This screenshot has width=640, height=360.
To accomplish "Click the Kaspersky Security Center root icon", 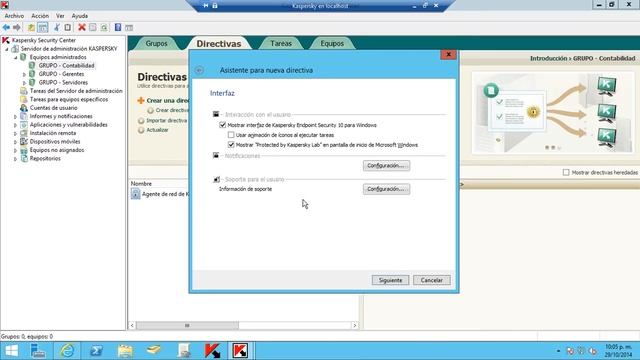I will (x=6, y=40).
